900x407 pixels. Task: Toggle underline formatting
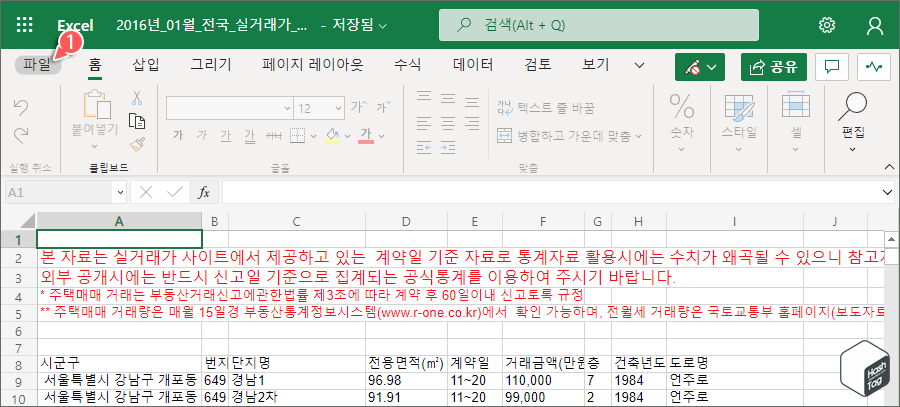coord(225,135)
